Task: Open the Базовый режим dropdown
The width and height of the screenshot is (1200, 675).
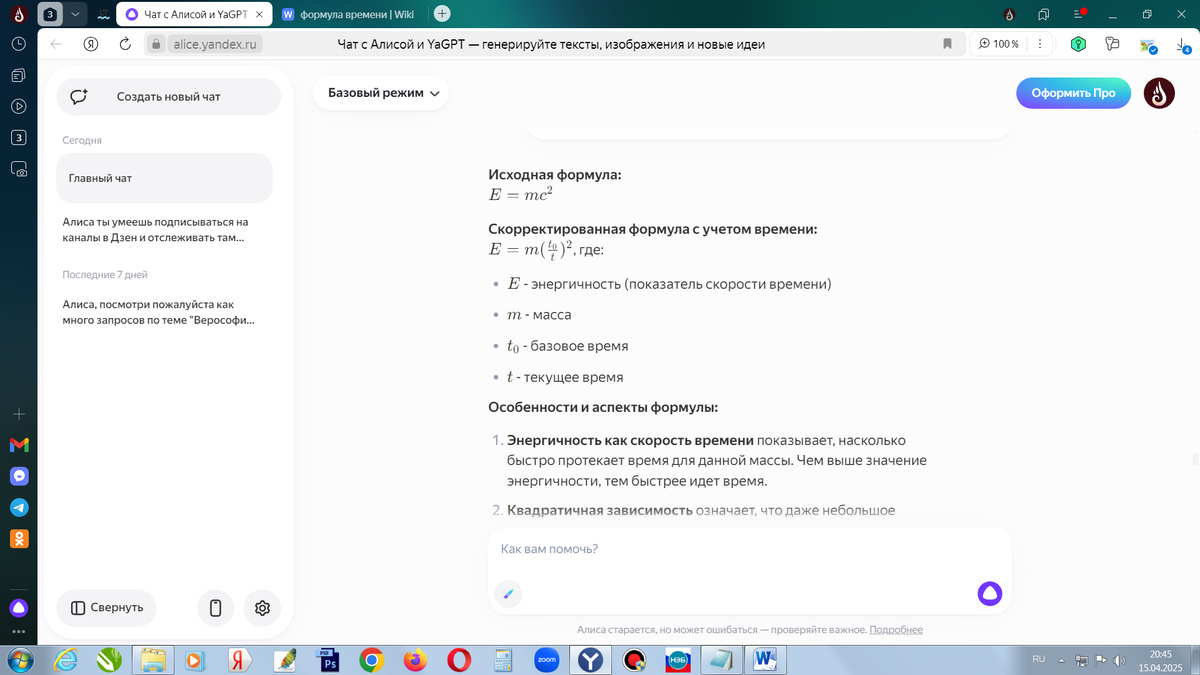Action: pyautogui.click(x=380, y=91)
